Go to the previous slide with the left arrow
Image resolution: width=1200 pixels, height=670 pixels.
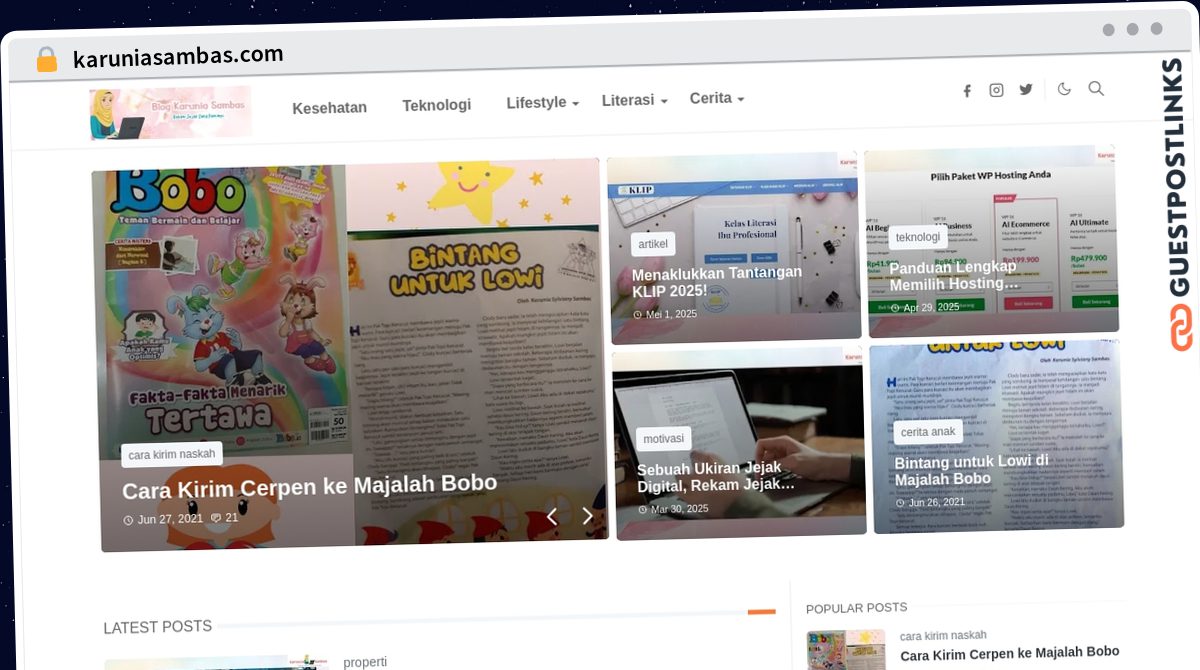(551, 516)
